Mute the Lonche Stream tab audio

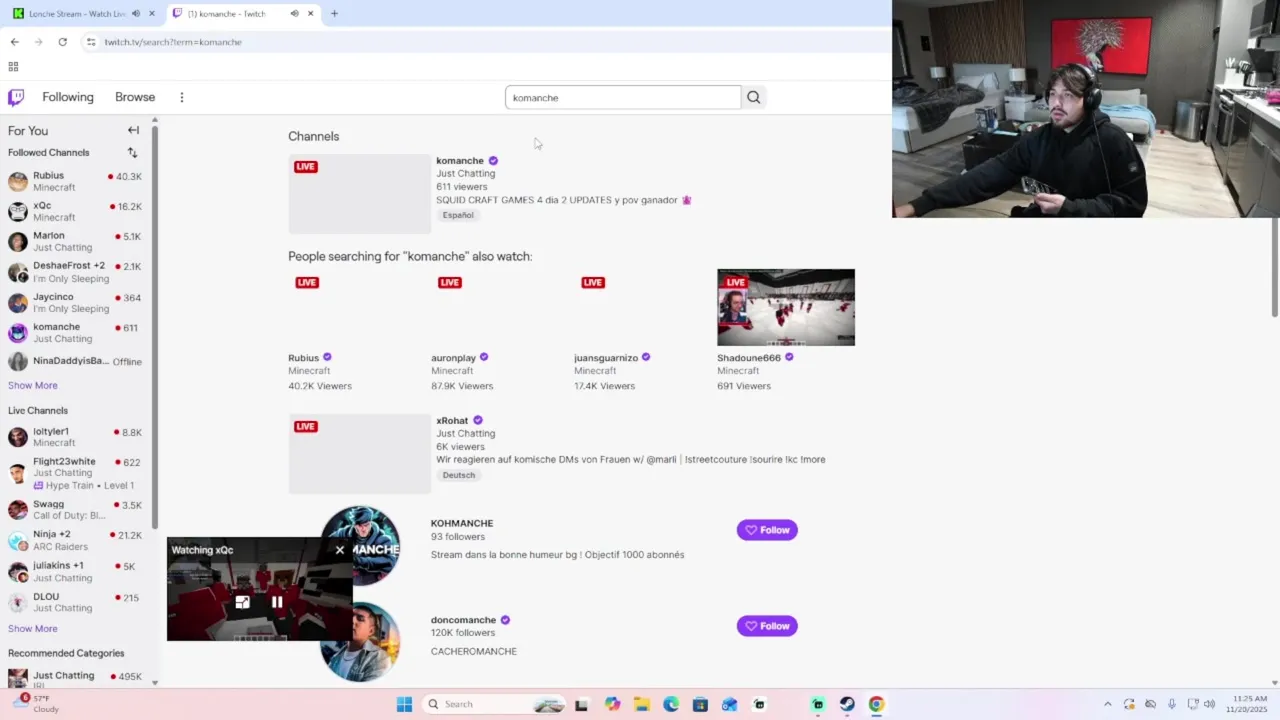(136, 14)
